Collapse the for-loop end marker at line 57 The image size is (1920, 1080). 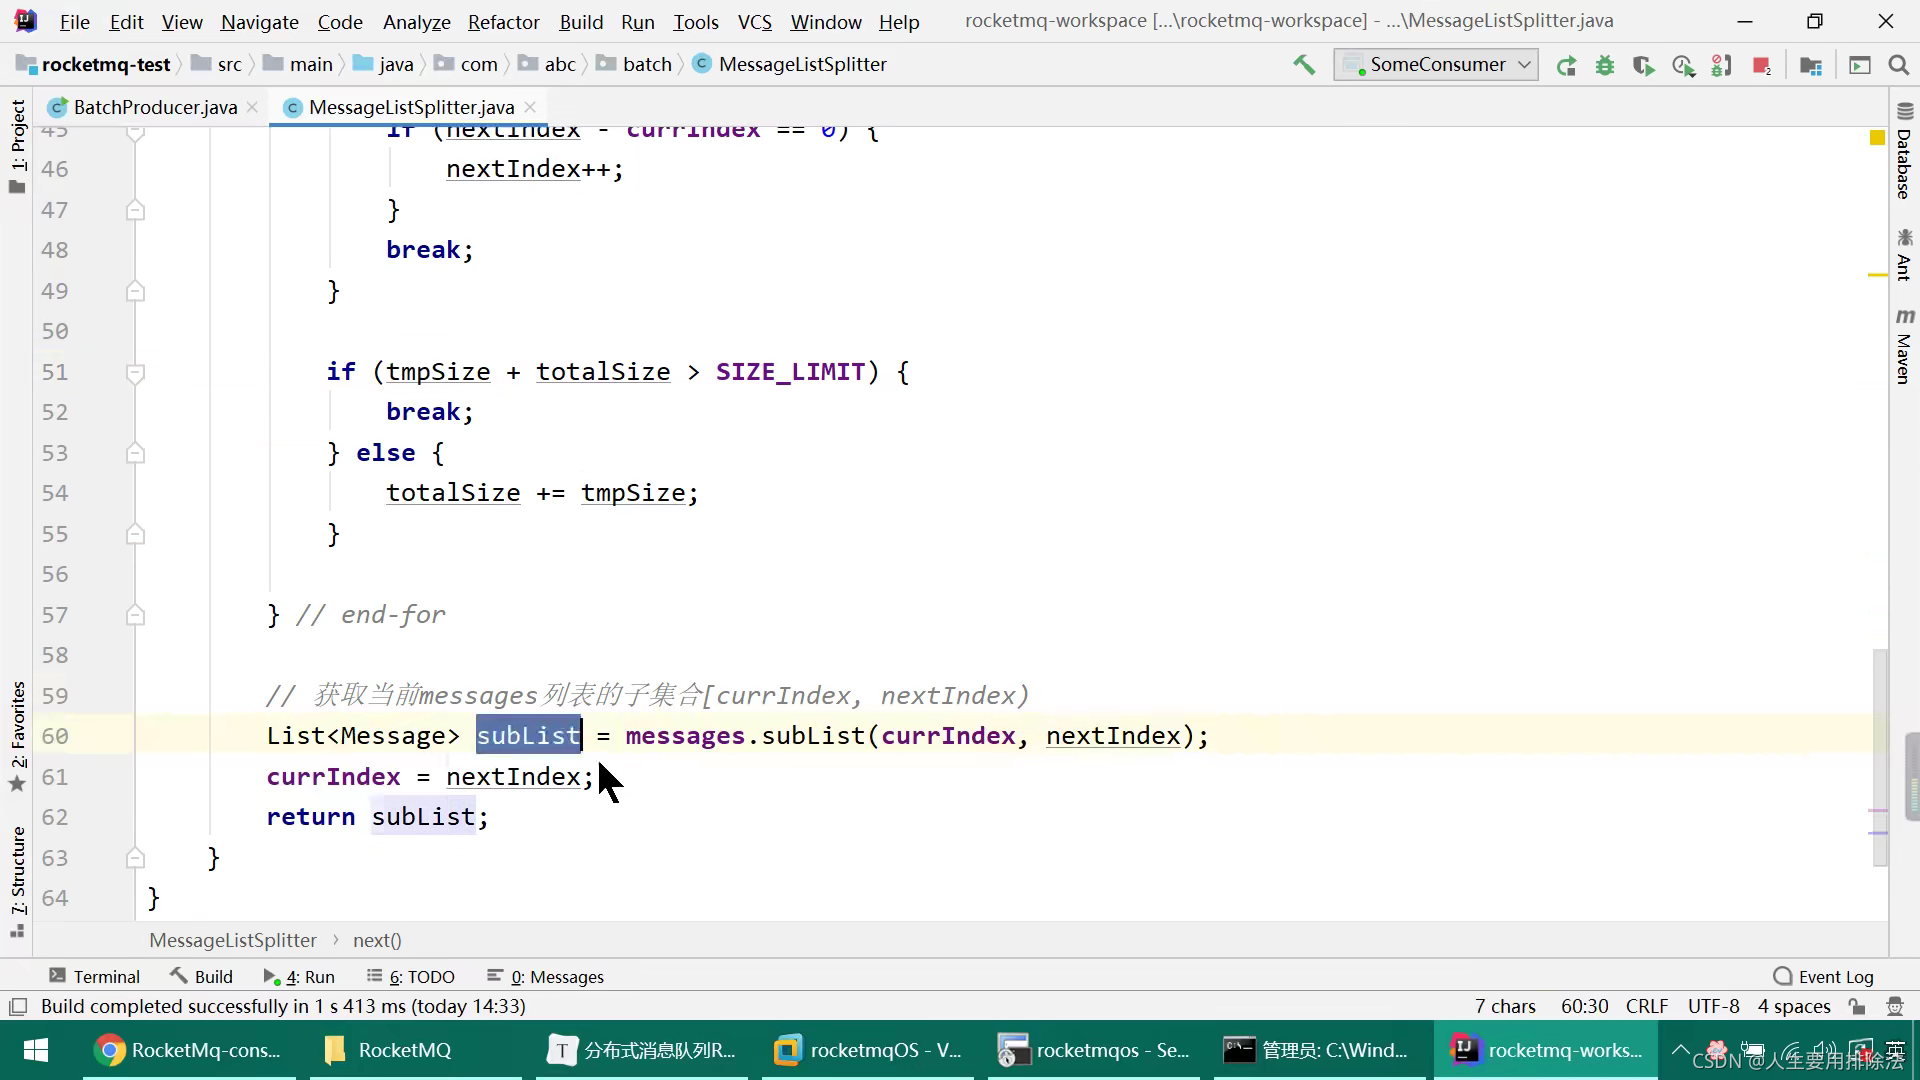tap(136, 615)
